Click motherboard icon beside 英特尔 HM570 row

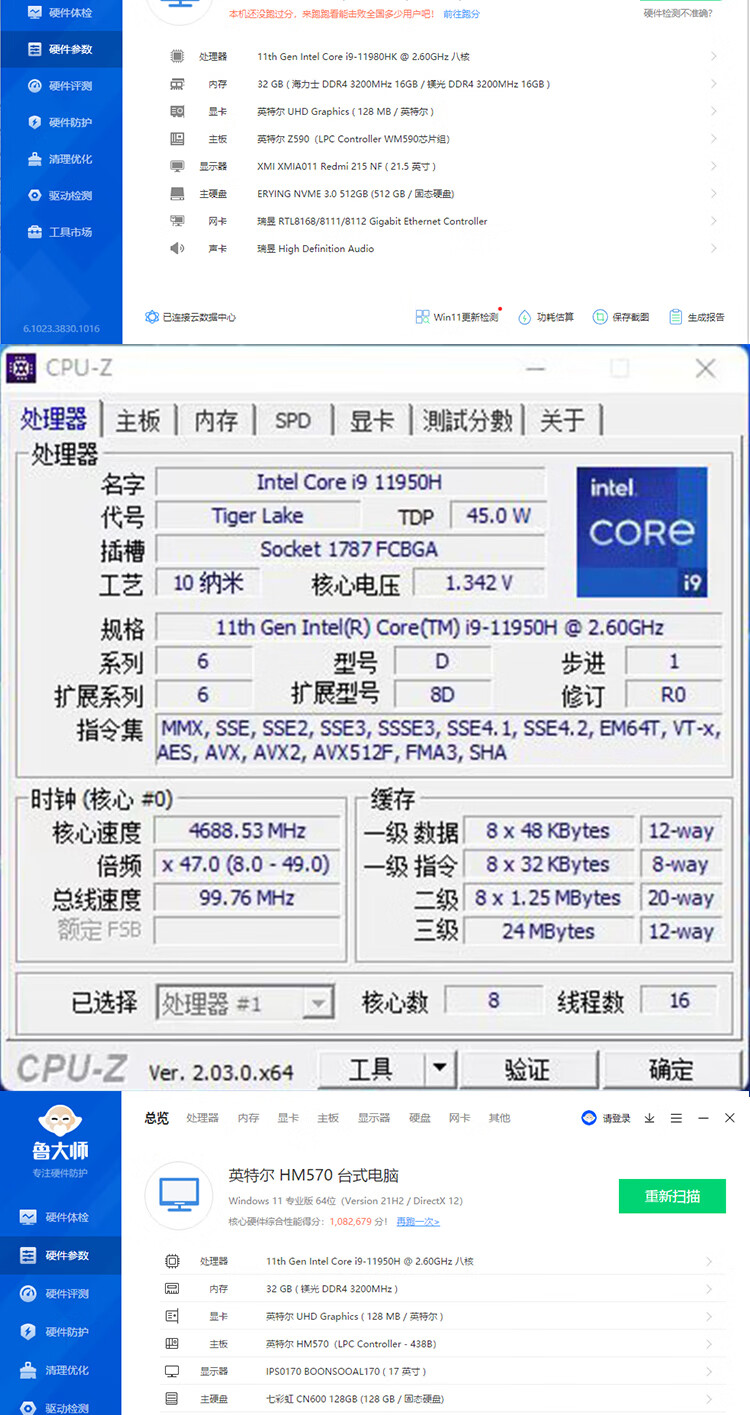tap(172, 1344)
